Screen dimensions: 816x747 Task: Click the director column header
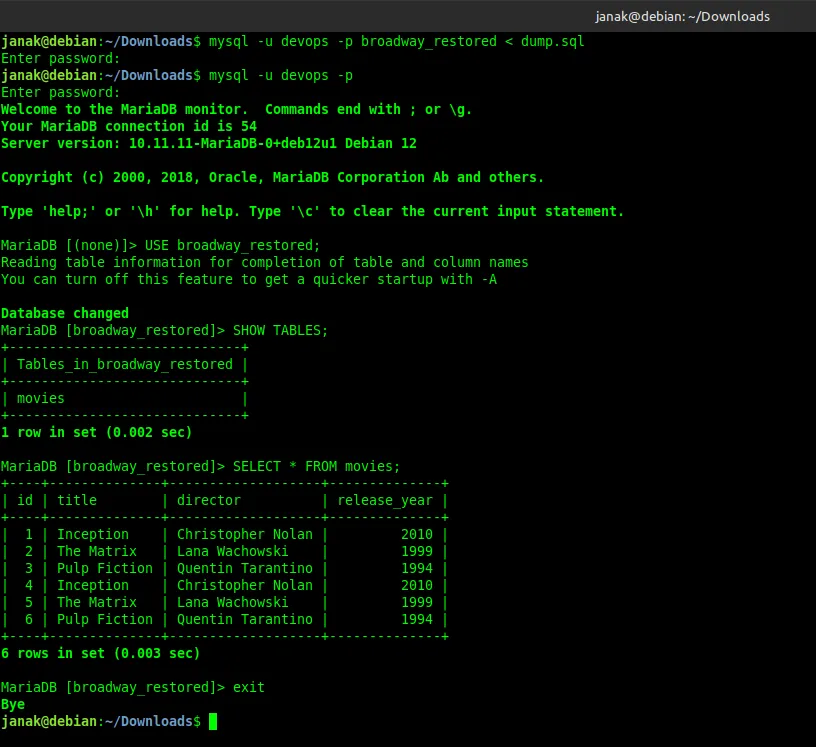coord(209,500)
